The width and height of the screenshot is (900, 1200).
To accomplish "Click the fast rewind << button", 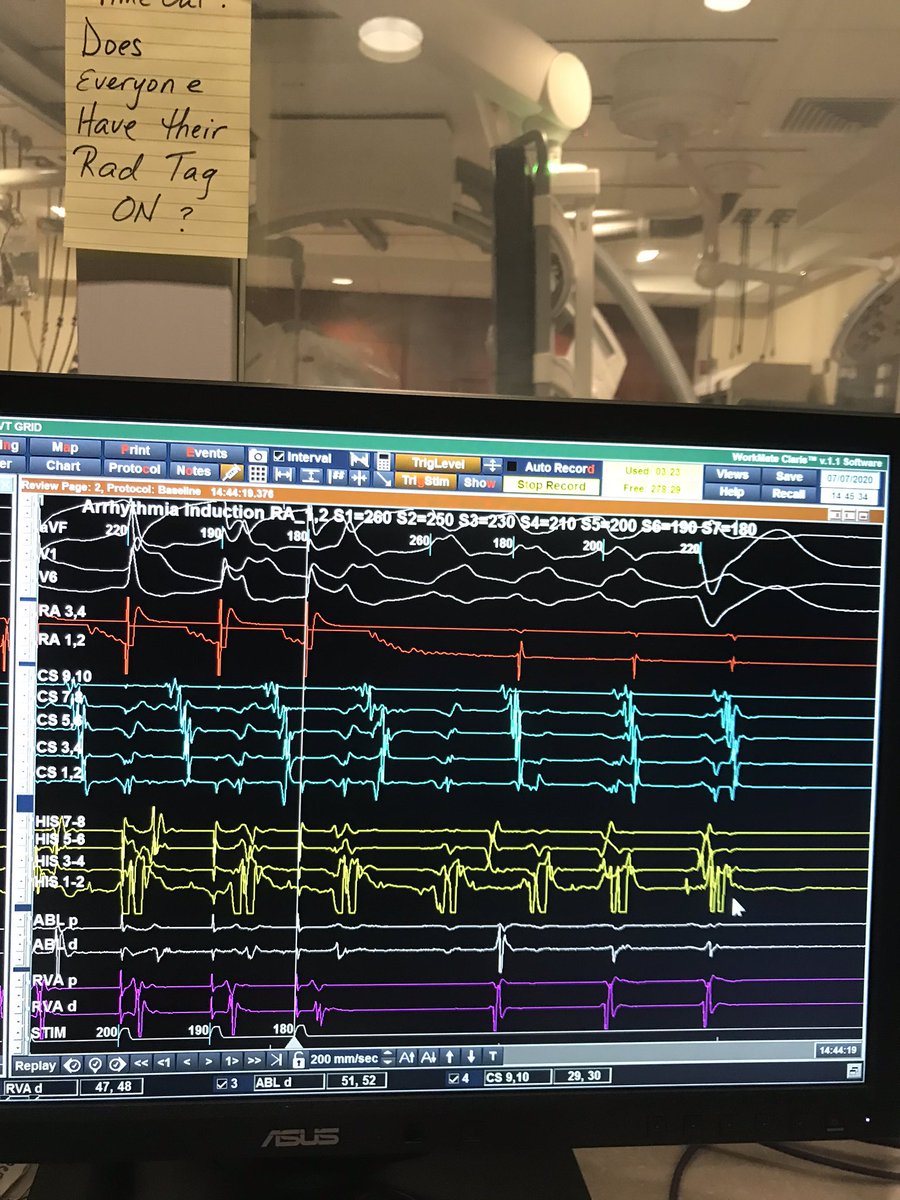I will click(x=141, y=1063).
